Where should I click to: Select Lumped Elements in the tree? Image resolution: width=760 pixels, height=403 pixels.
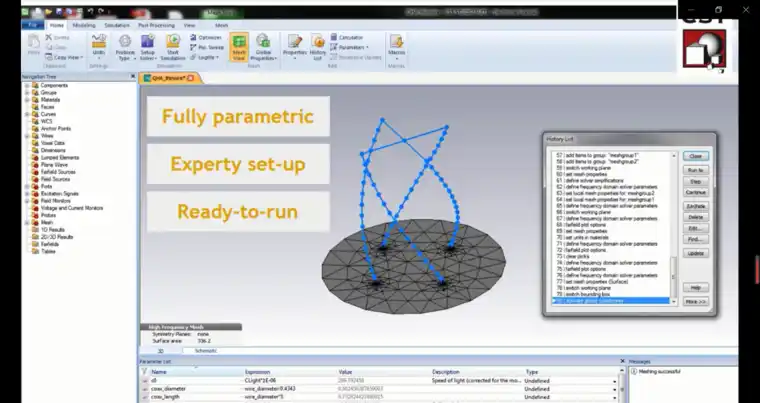[60, 158]
